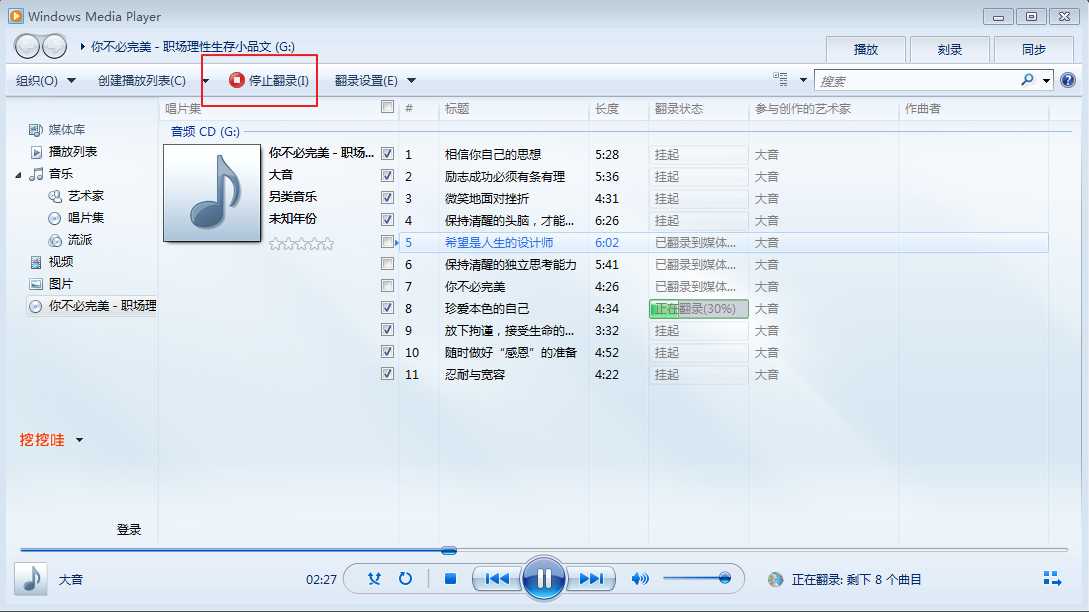
Task: Click the 停止翻录 stop rip button
Action: [x=269, y=81]
